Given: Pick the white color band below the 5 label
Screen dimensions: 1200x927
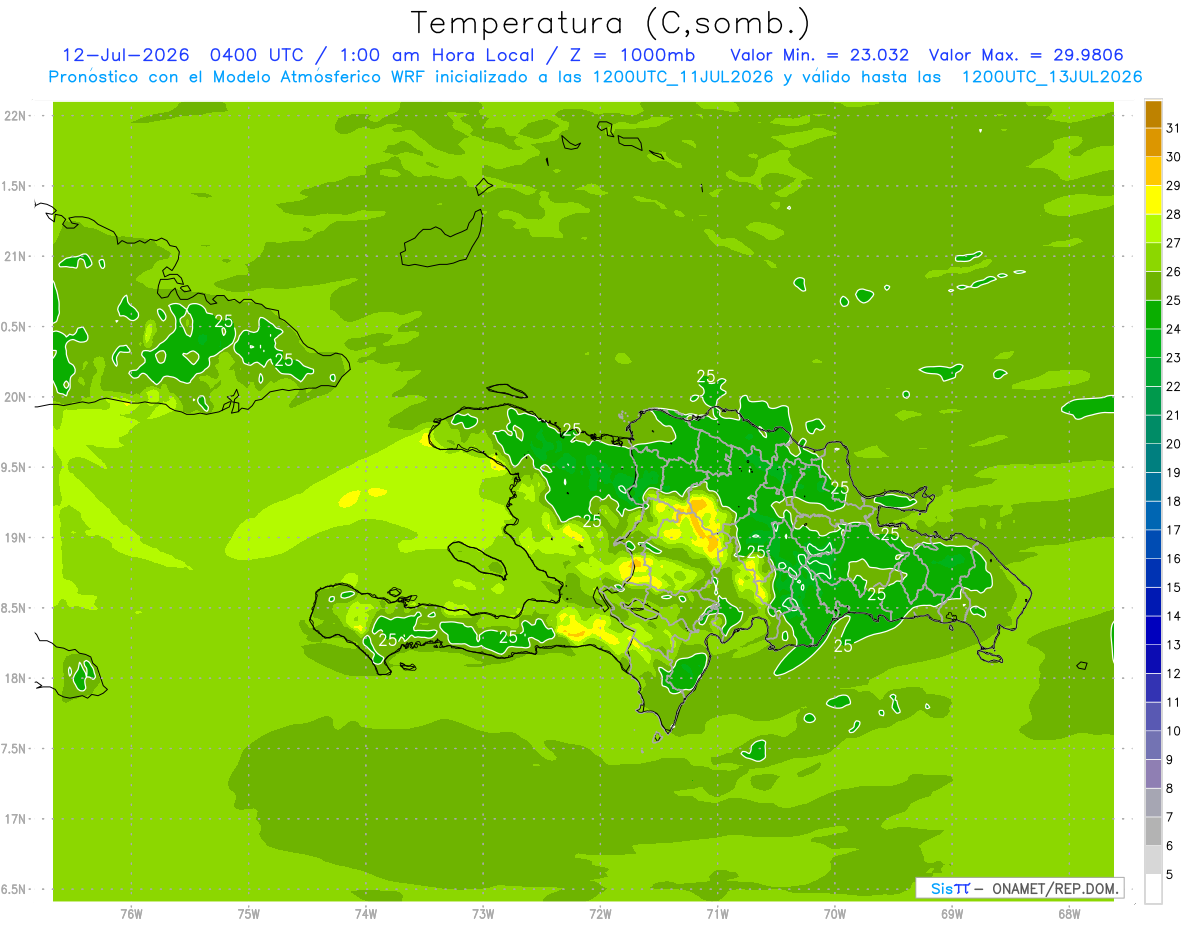Looking at the screenshot, I should pos(1153,889).
